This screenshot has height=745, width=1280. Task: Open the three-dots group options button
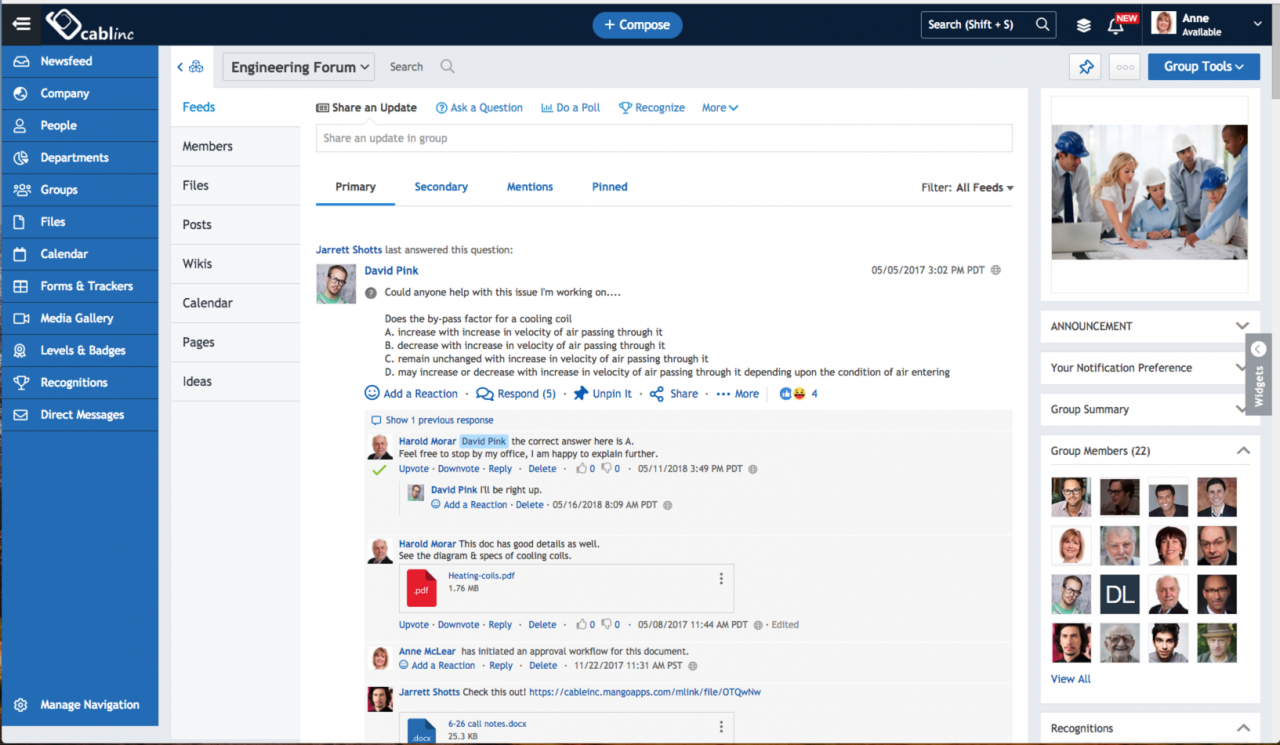1125,67
